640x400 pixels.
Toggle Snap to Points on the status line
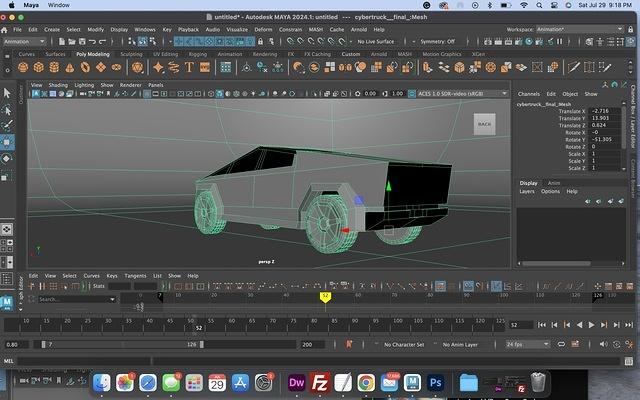311,41
